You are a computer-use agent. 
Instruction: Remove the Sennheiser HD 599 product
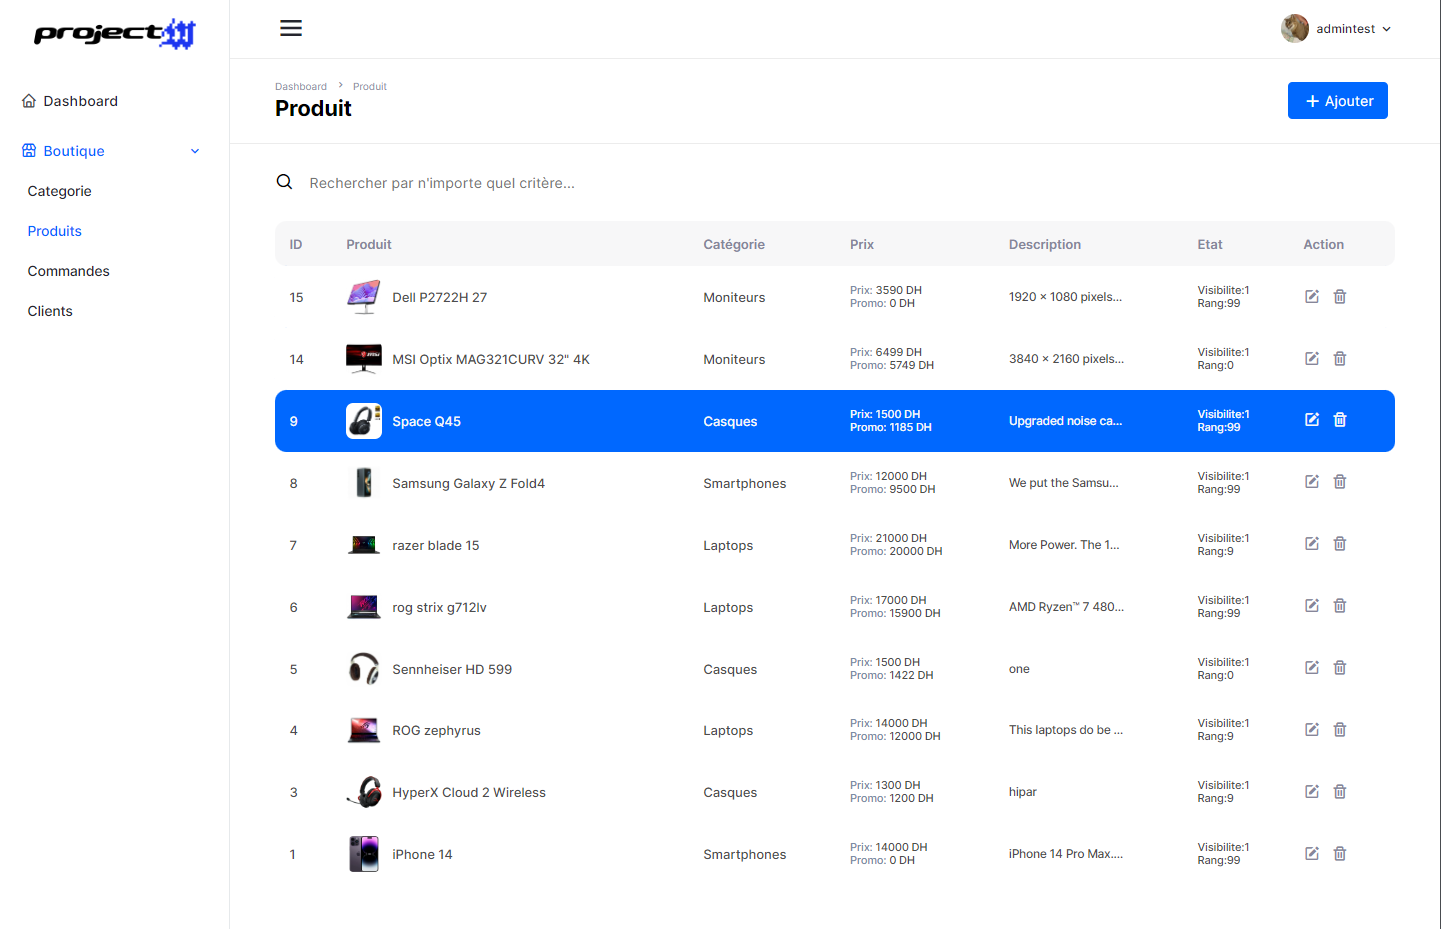(1339, 668)
